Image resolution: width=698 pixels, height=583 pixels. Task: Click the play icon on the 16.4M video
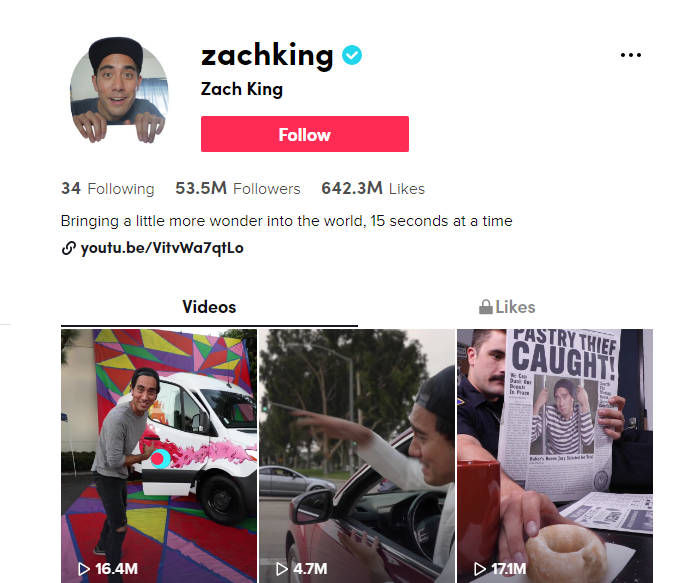pyautogui.click(x=84, y=568)
